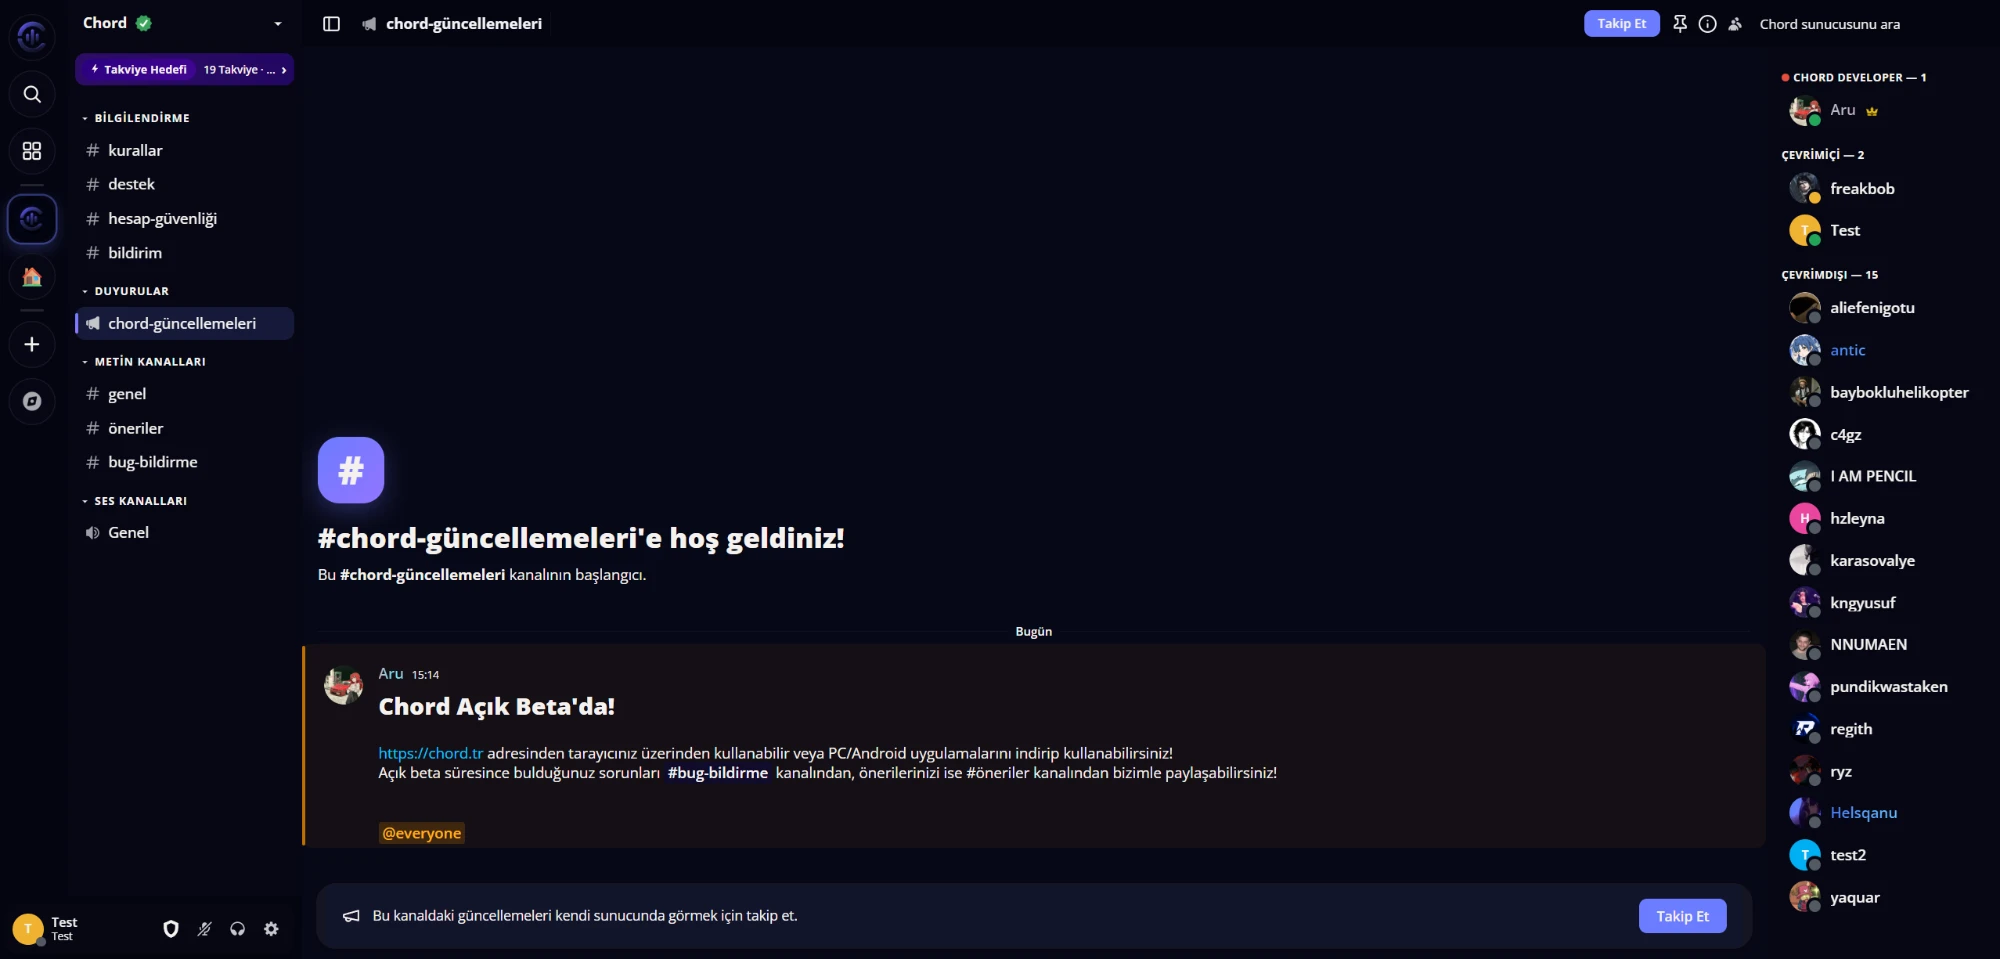Click Aru's avatar on the announcement message
Image resolution: width=2000 pixels, height=959 pixels.
[x=343, y=685]
